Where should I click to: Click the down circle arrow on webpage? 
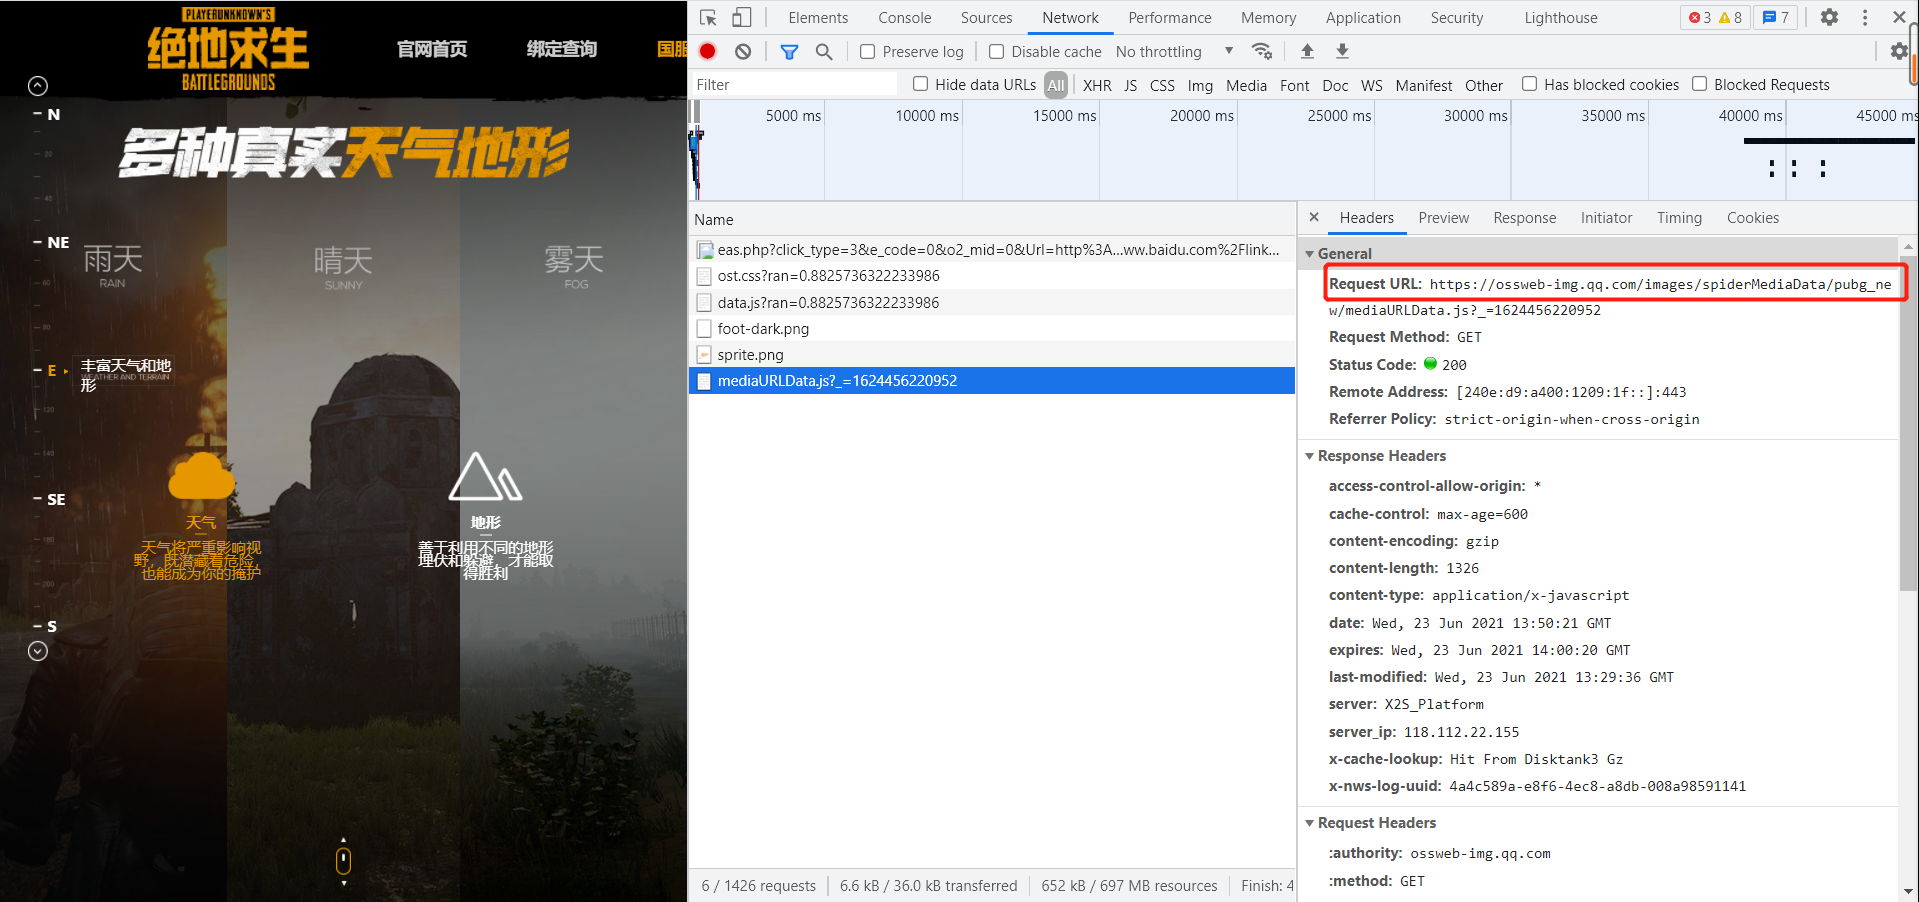tap(38, 651)
